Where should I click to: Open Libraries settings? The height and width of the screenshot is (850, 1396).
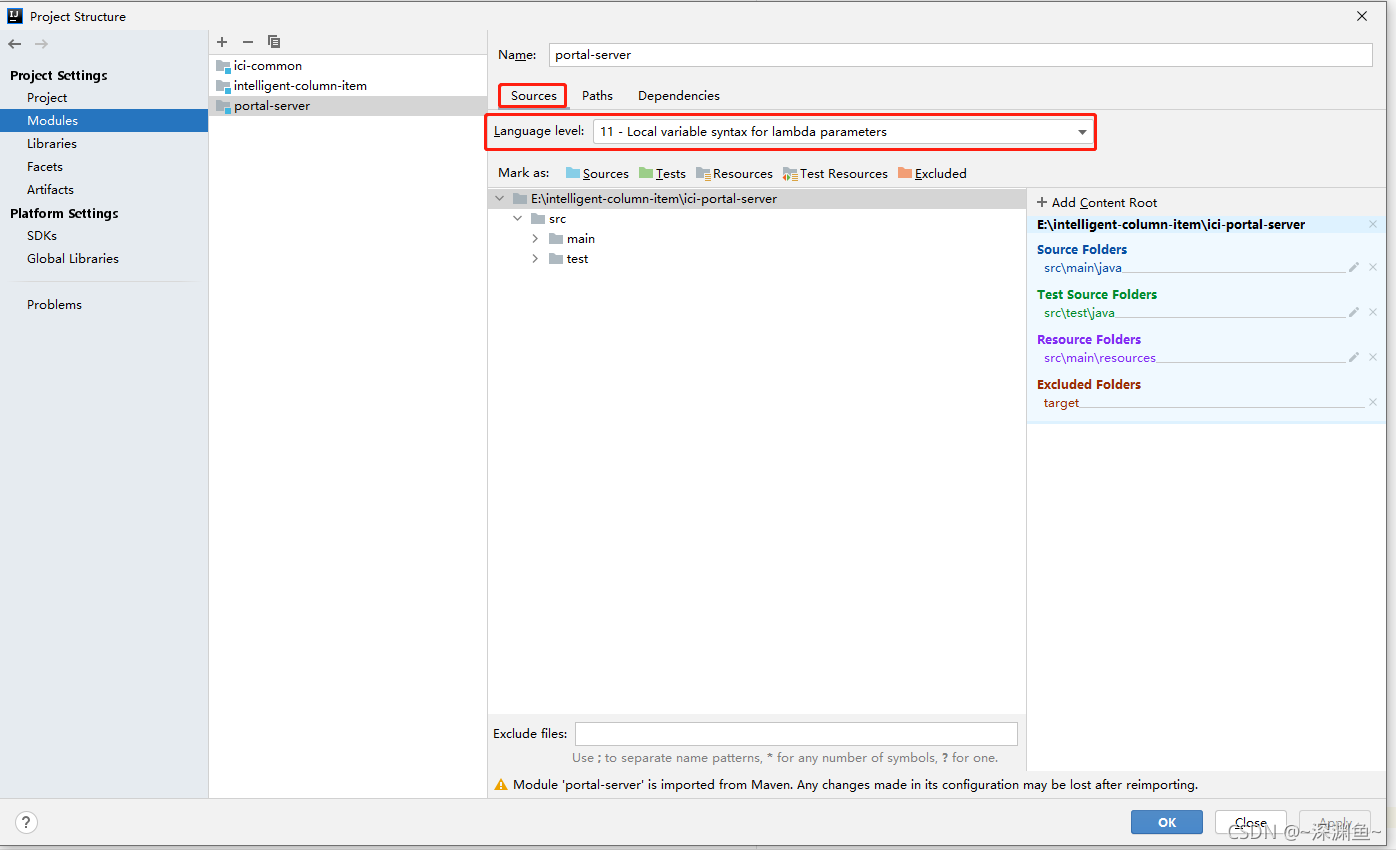tap(52, 143)
